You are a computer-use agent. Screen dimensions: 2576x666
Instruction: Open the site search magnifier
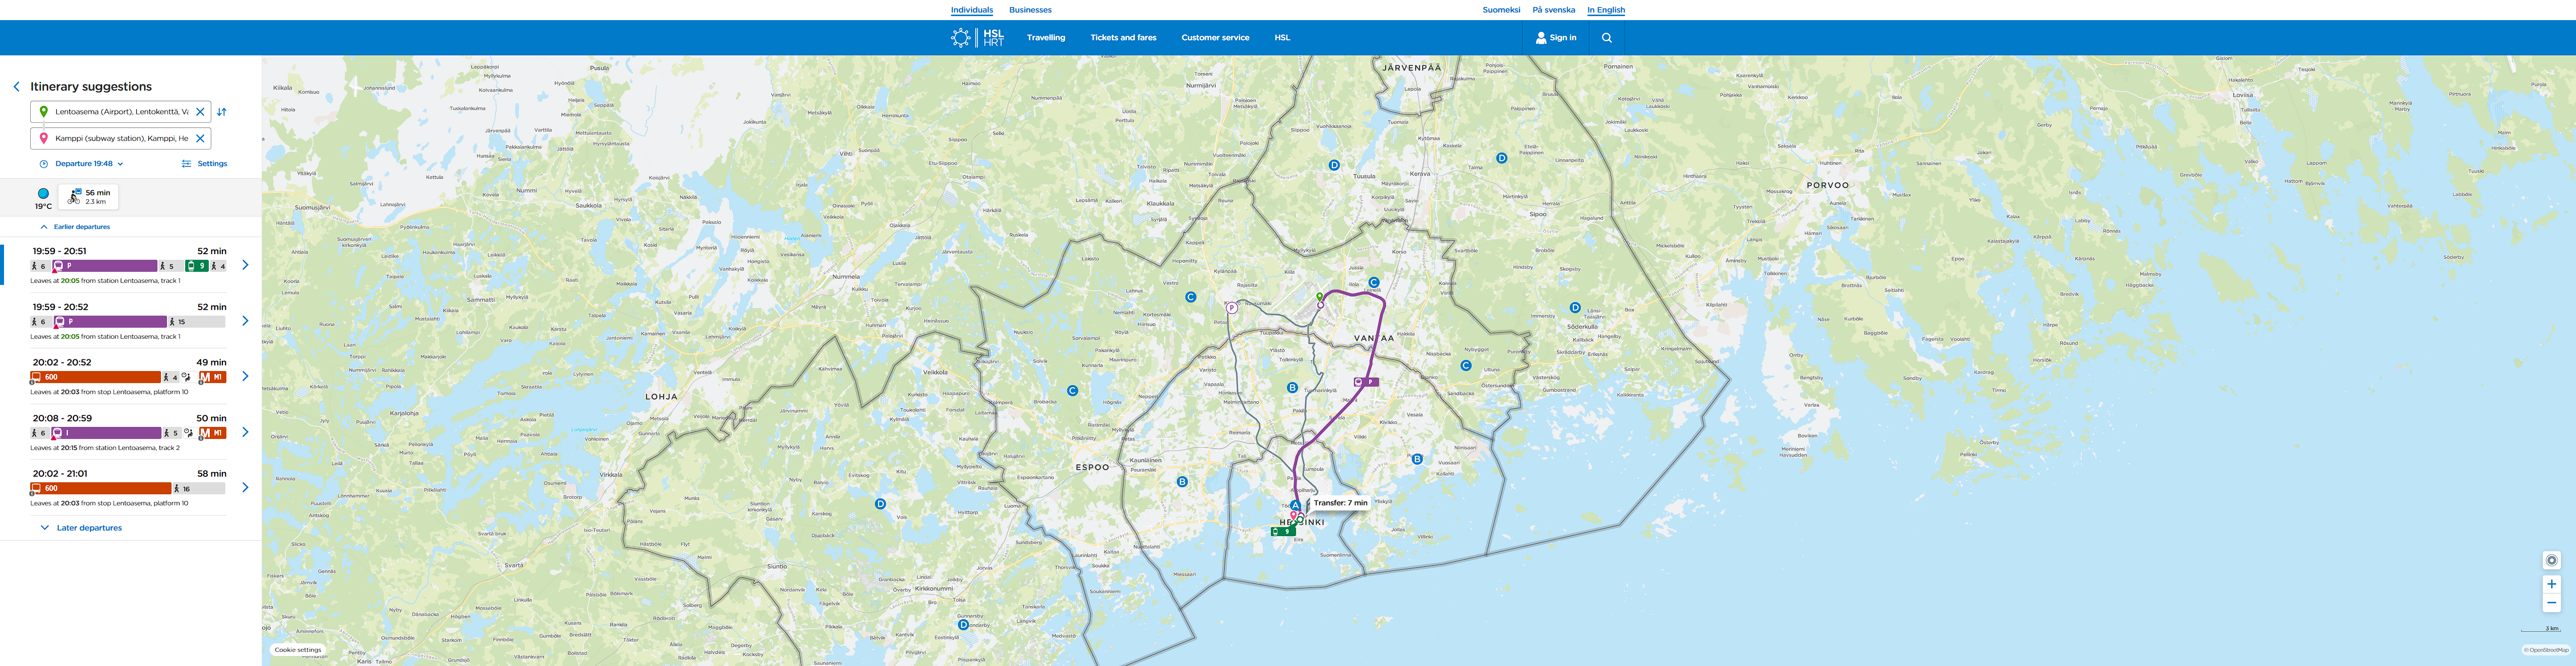[1607, 38]
